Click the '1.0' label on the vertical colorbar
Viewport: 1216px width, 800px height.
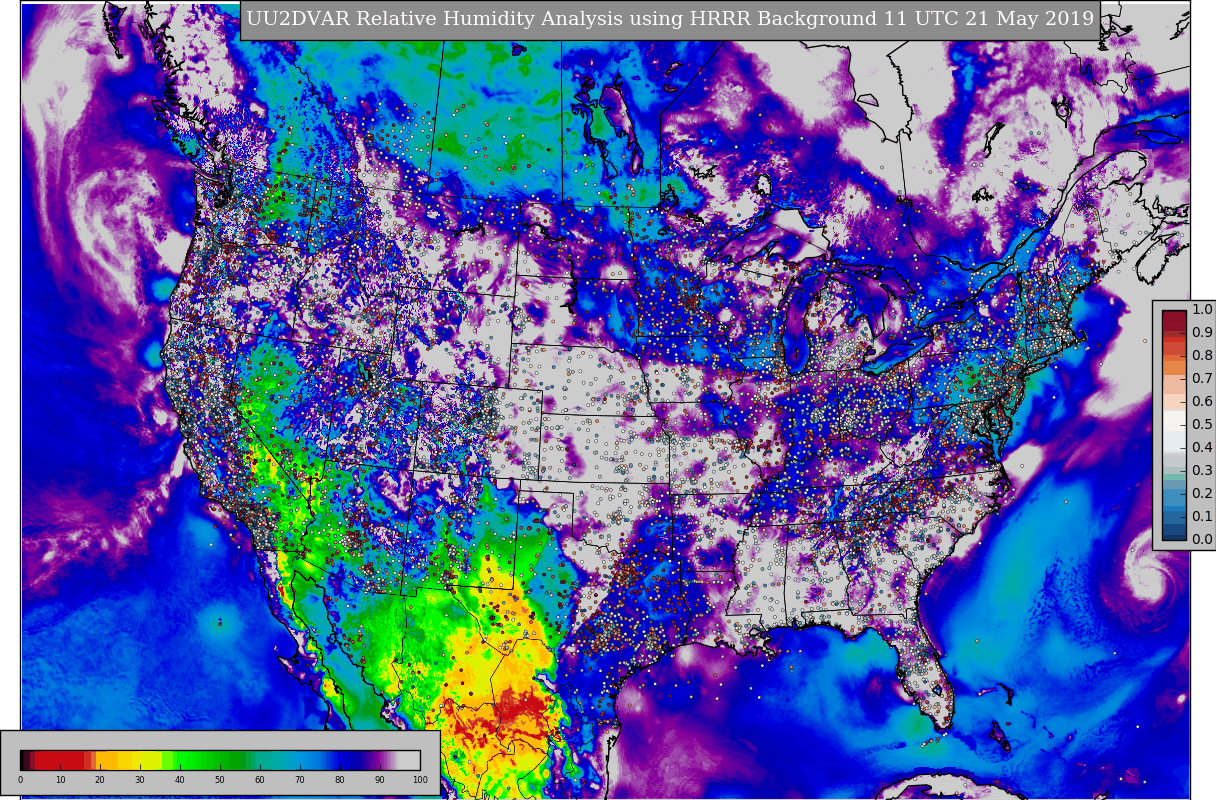point(1202,309)
